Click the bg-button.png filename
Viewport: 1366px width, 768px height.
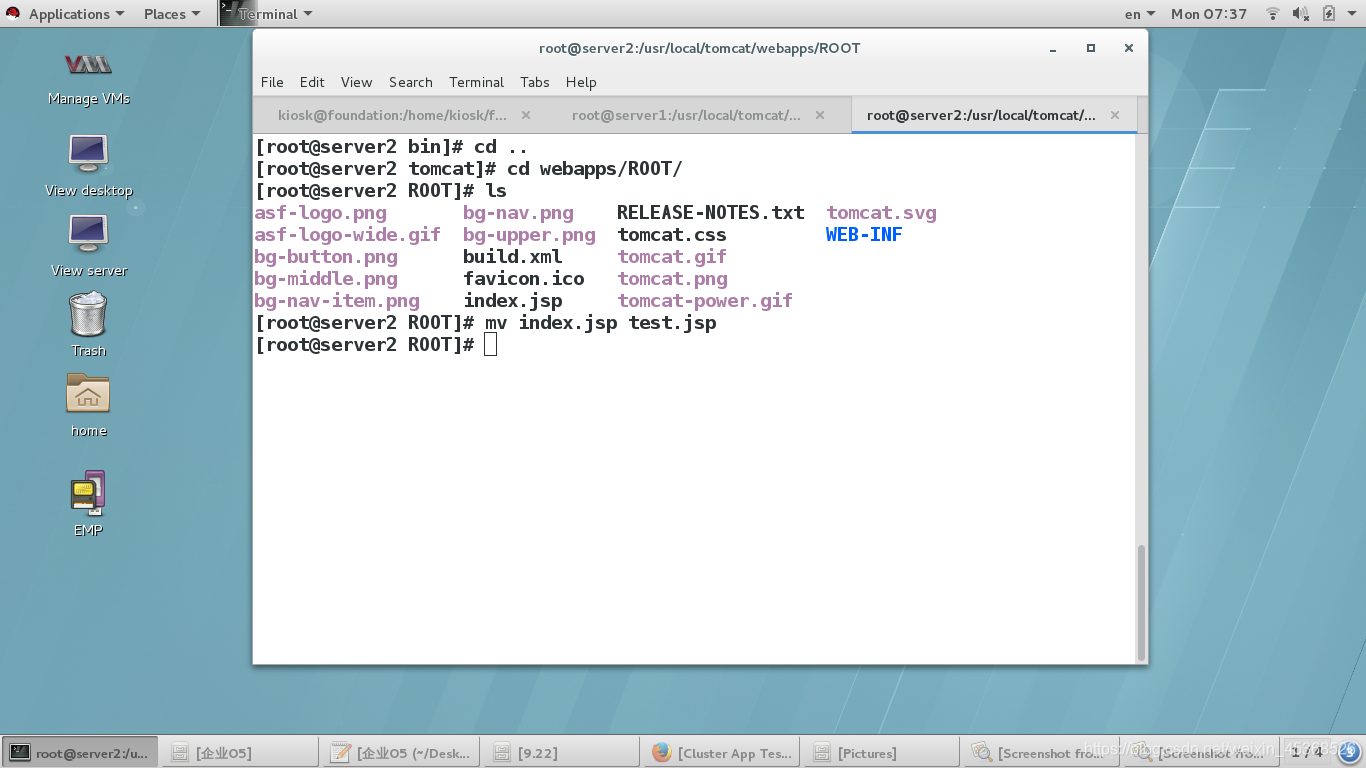tap(326, 257)
